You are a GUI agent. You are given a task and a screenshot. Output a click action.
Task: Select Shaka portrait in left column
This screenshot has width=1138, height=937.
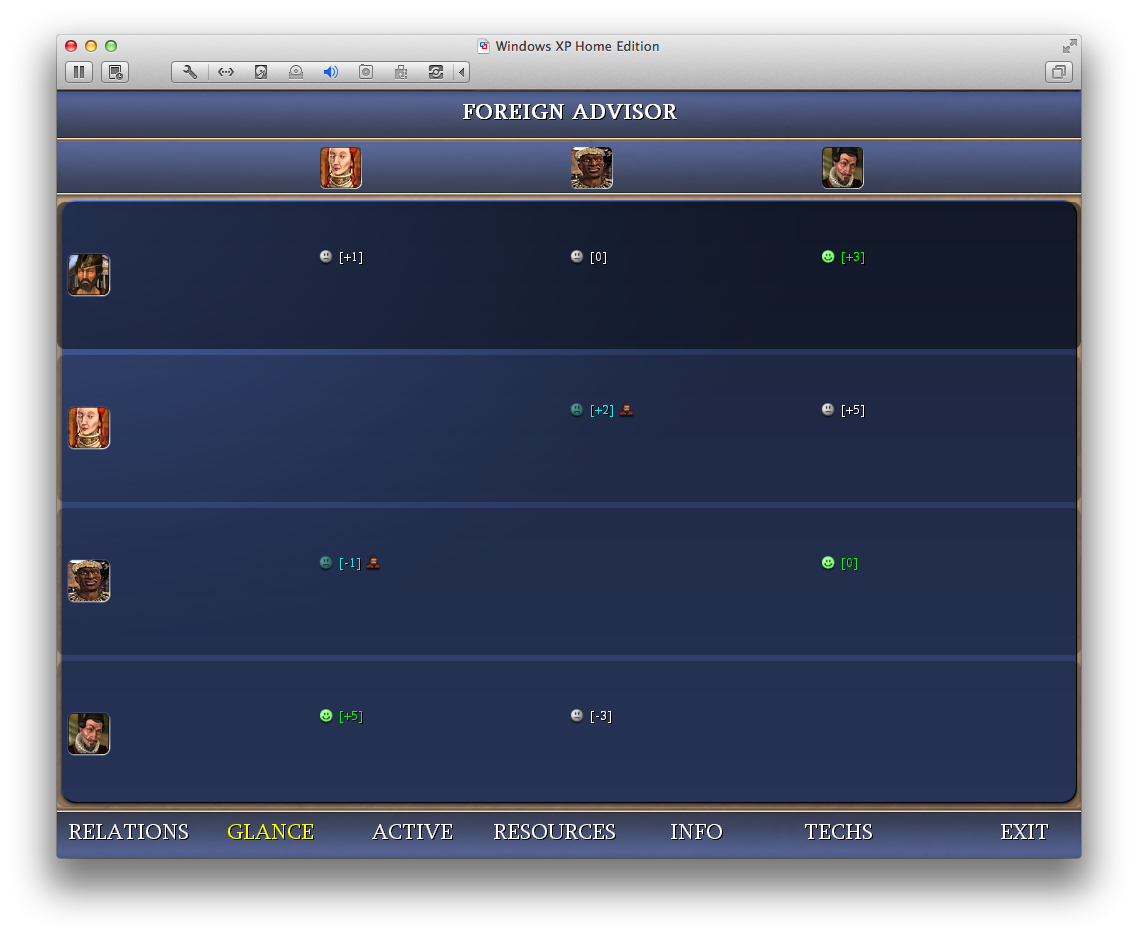pyautogui.click(x=89, y=581)
